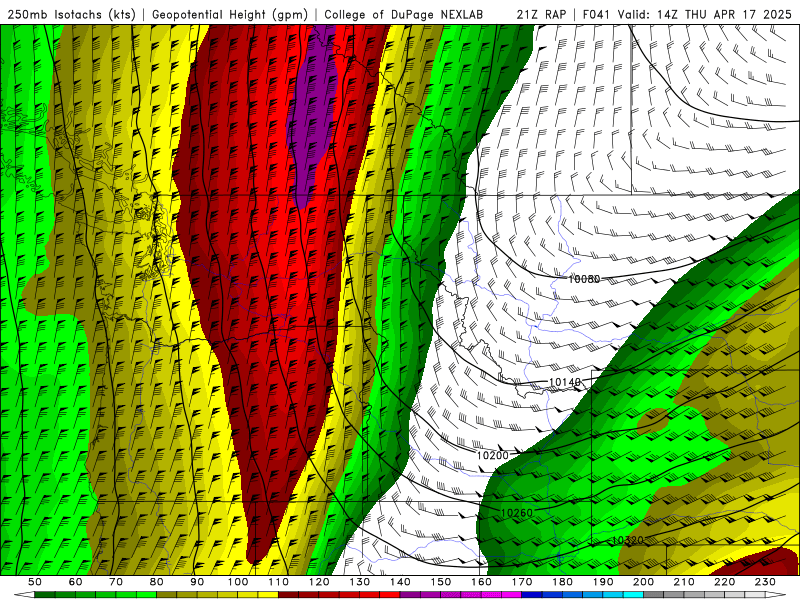800x600 pixels.
Task: Click the 220 value on the color scale
Action: [x=724, y=582]
